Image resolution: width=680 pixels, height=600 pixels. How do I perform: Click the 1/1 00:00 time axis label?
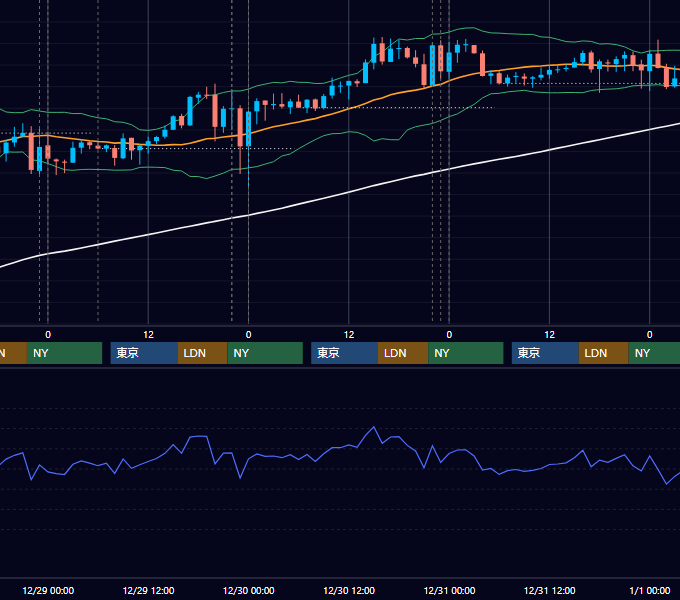650,590
